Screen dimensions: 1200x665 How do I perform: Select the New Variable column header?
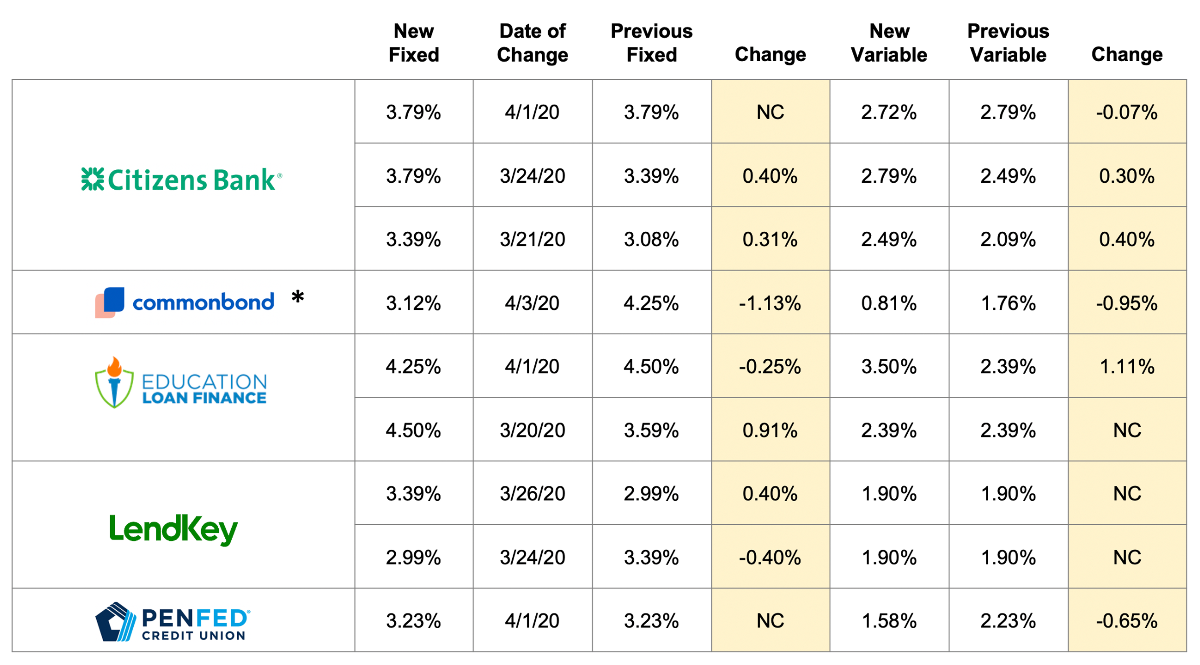pos(889,43)
